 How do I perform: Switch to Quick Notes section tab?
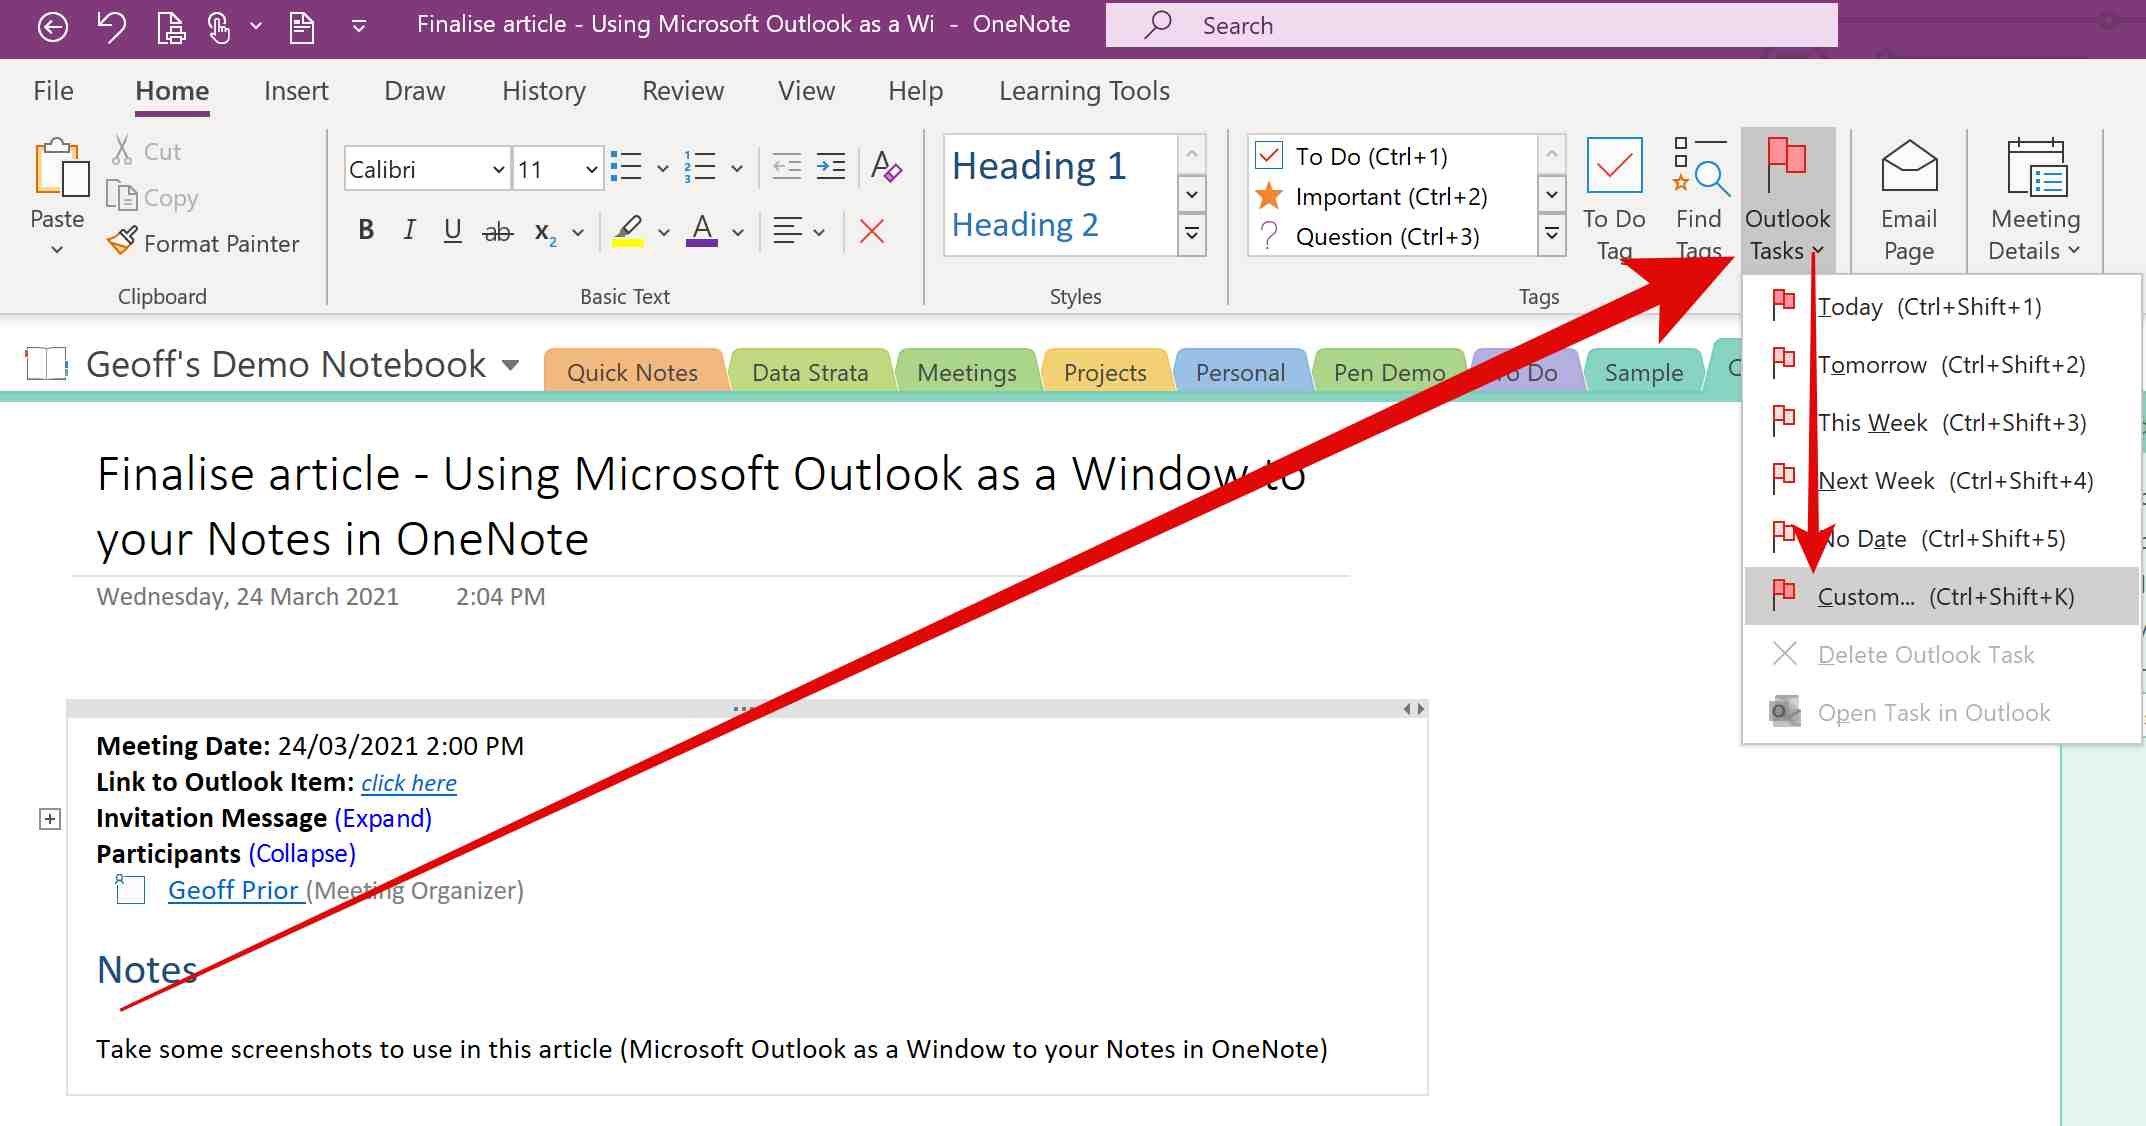pyautogui.click(x=633, y=372)
